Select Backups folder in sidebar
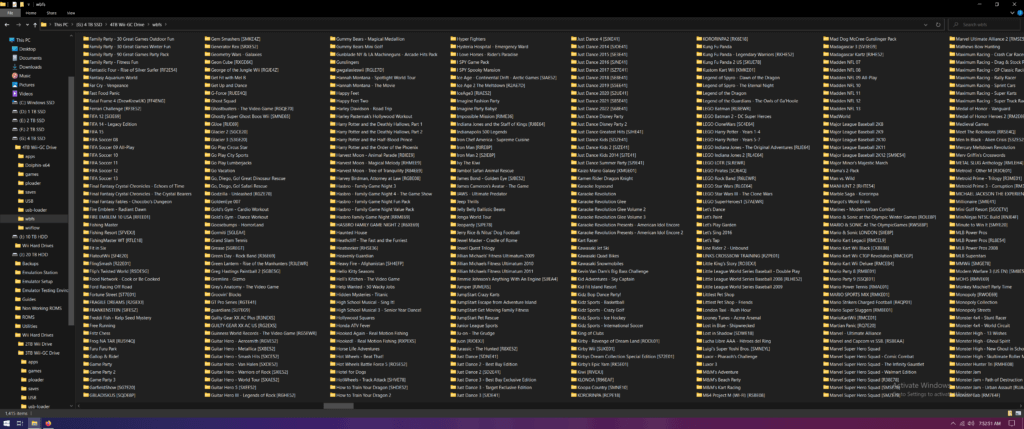 coord(27,263)
